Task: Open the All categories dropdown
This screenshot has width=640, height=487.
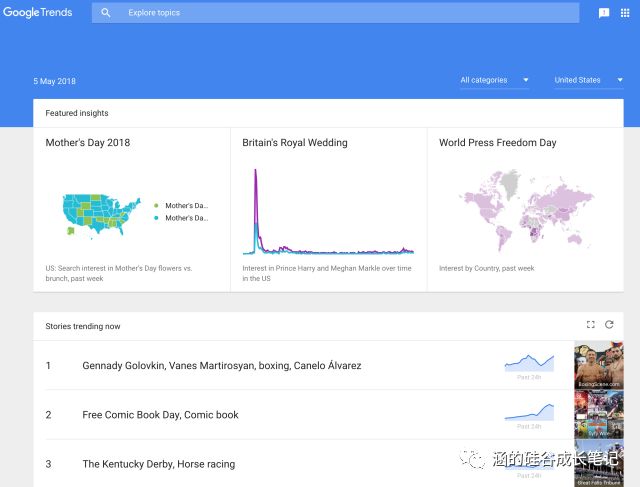Action: click(x=494, y=80)
